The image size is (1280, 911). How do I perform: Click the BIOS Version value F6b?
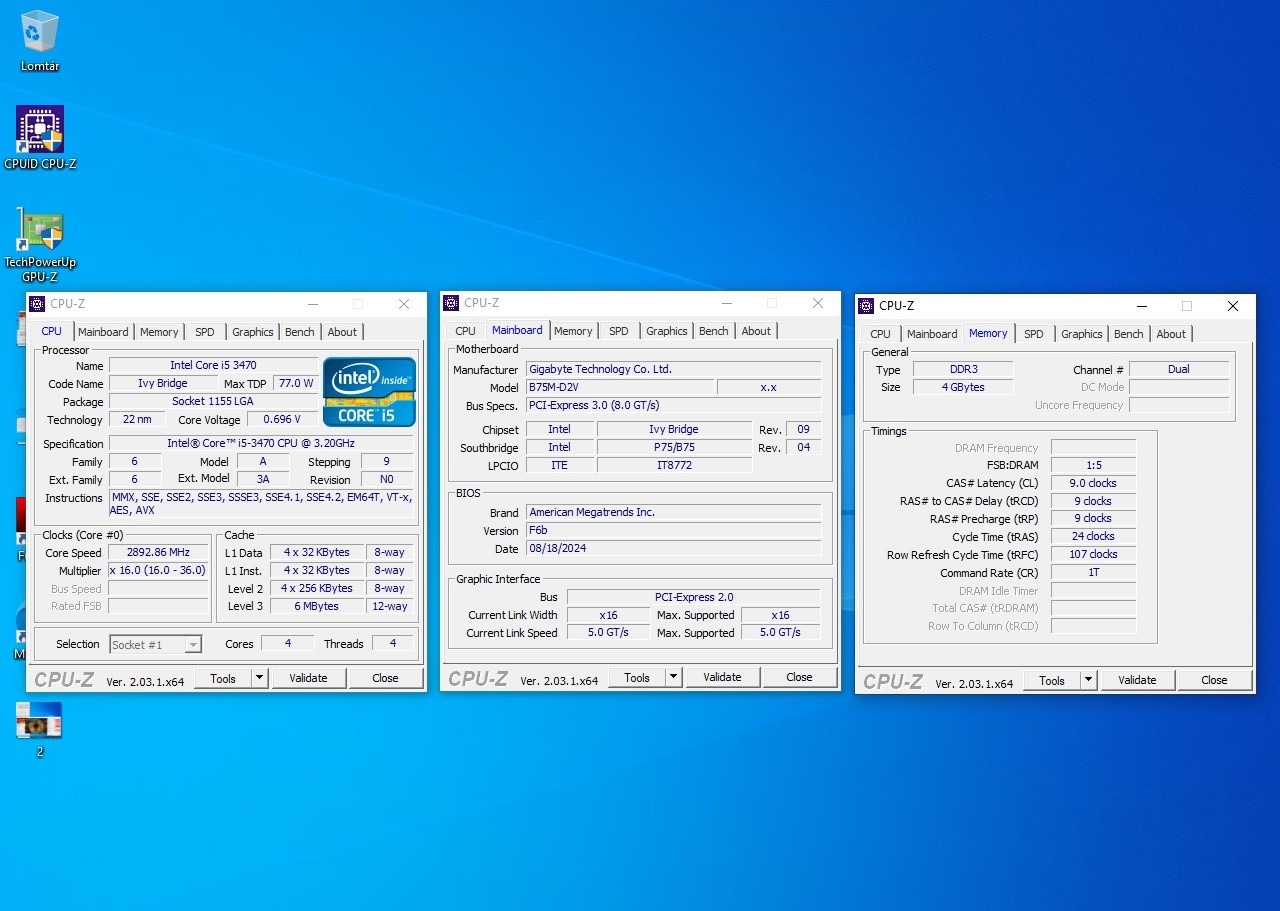(x=674, y=531)
